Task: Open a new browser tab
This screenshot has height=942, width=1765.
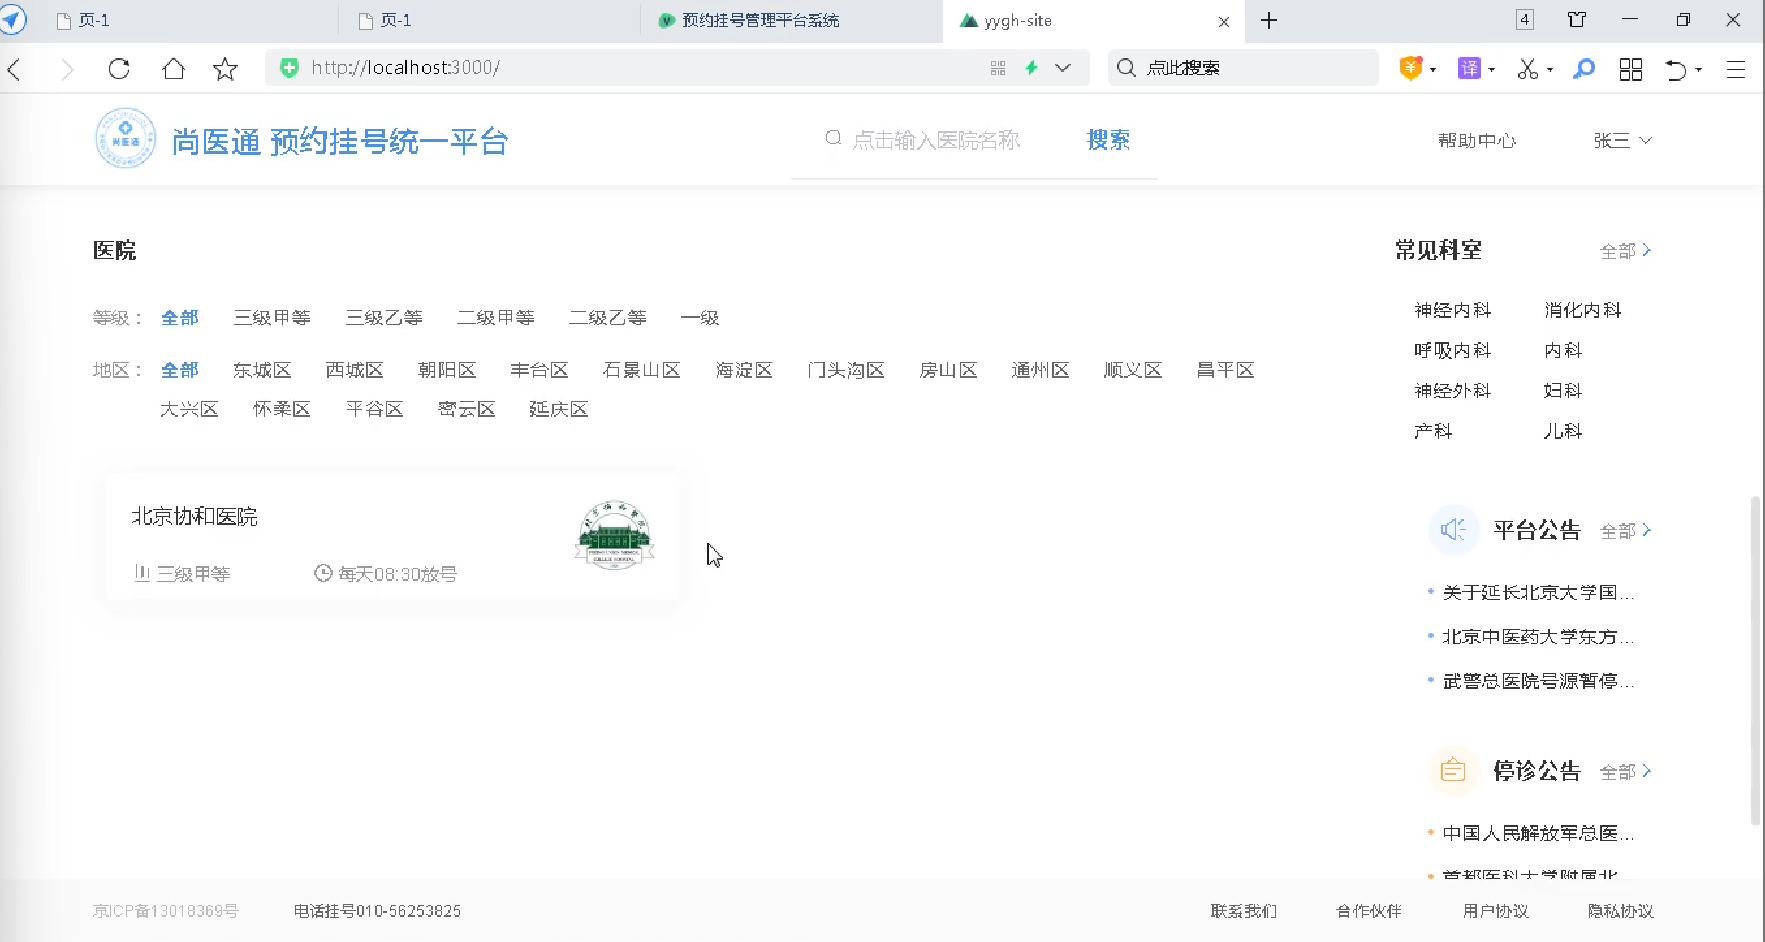Action: pos(1269,20)
